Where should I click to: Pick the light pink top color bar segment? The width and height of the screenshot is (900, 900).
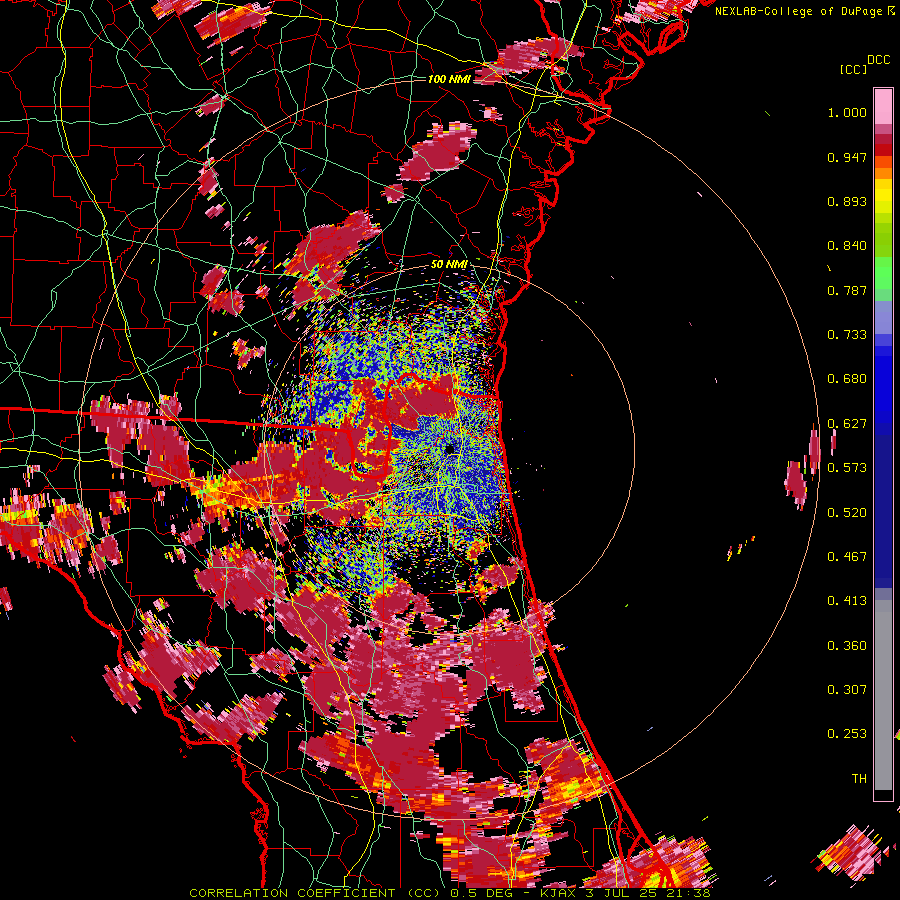pos(883,107)
